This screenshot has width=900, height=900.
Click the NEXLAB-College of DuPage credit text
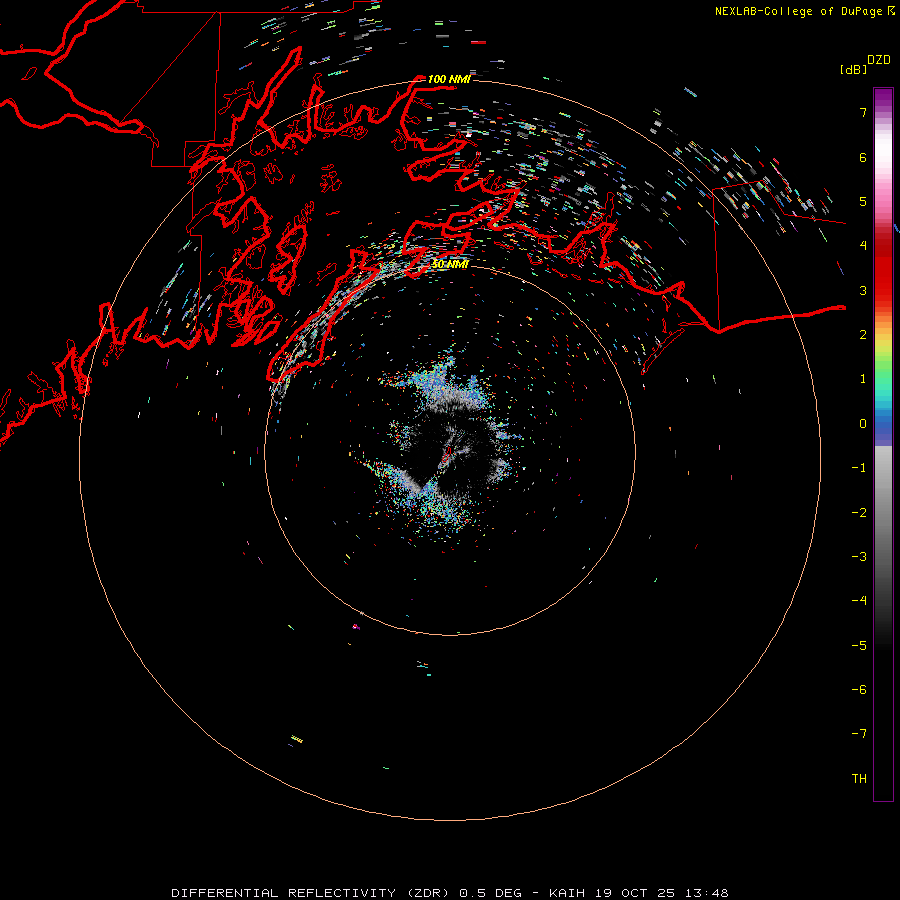pyautogui.click(x=800, y=11)
